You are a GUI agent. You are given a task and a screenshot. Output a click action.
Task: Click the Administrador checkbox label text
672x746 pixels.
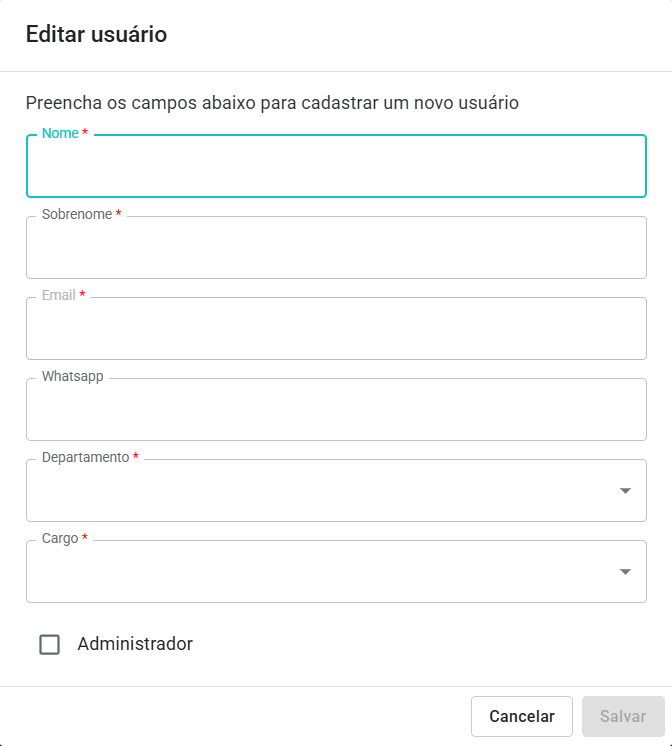pos(135,644)
